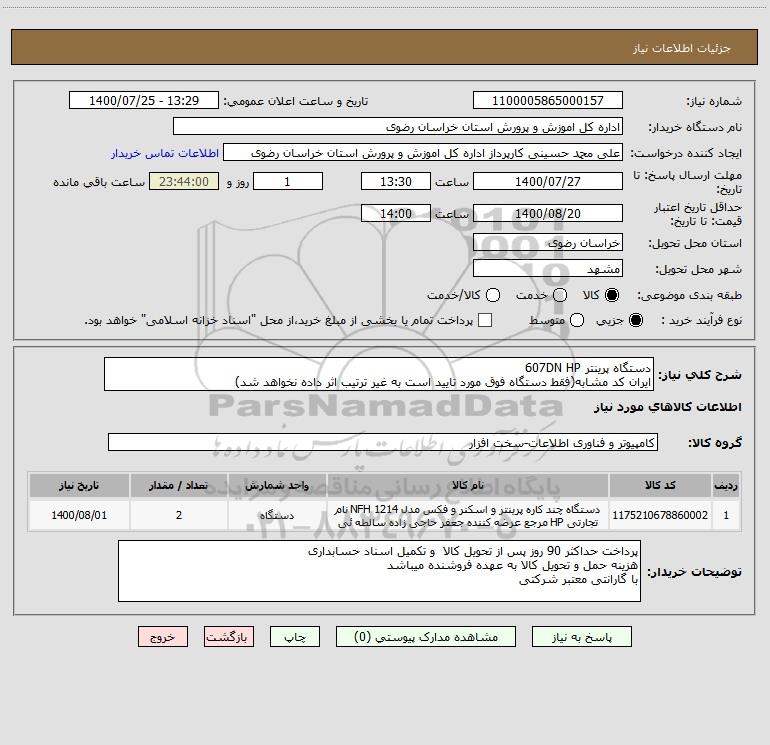The image size is (770, 745).
Task: Click the چاپ print button
Action: (x=295, y=637)
